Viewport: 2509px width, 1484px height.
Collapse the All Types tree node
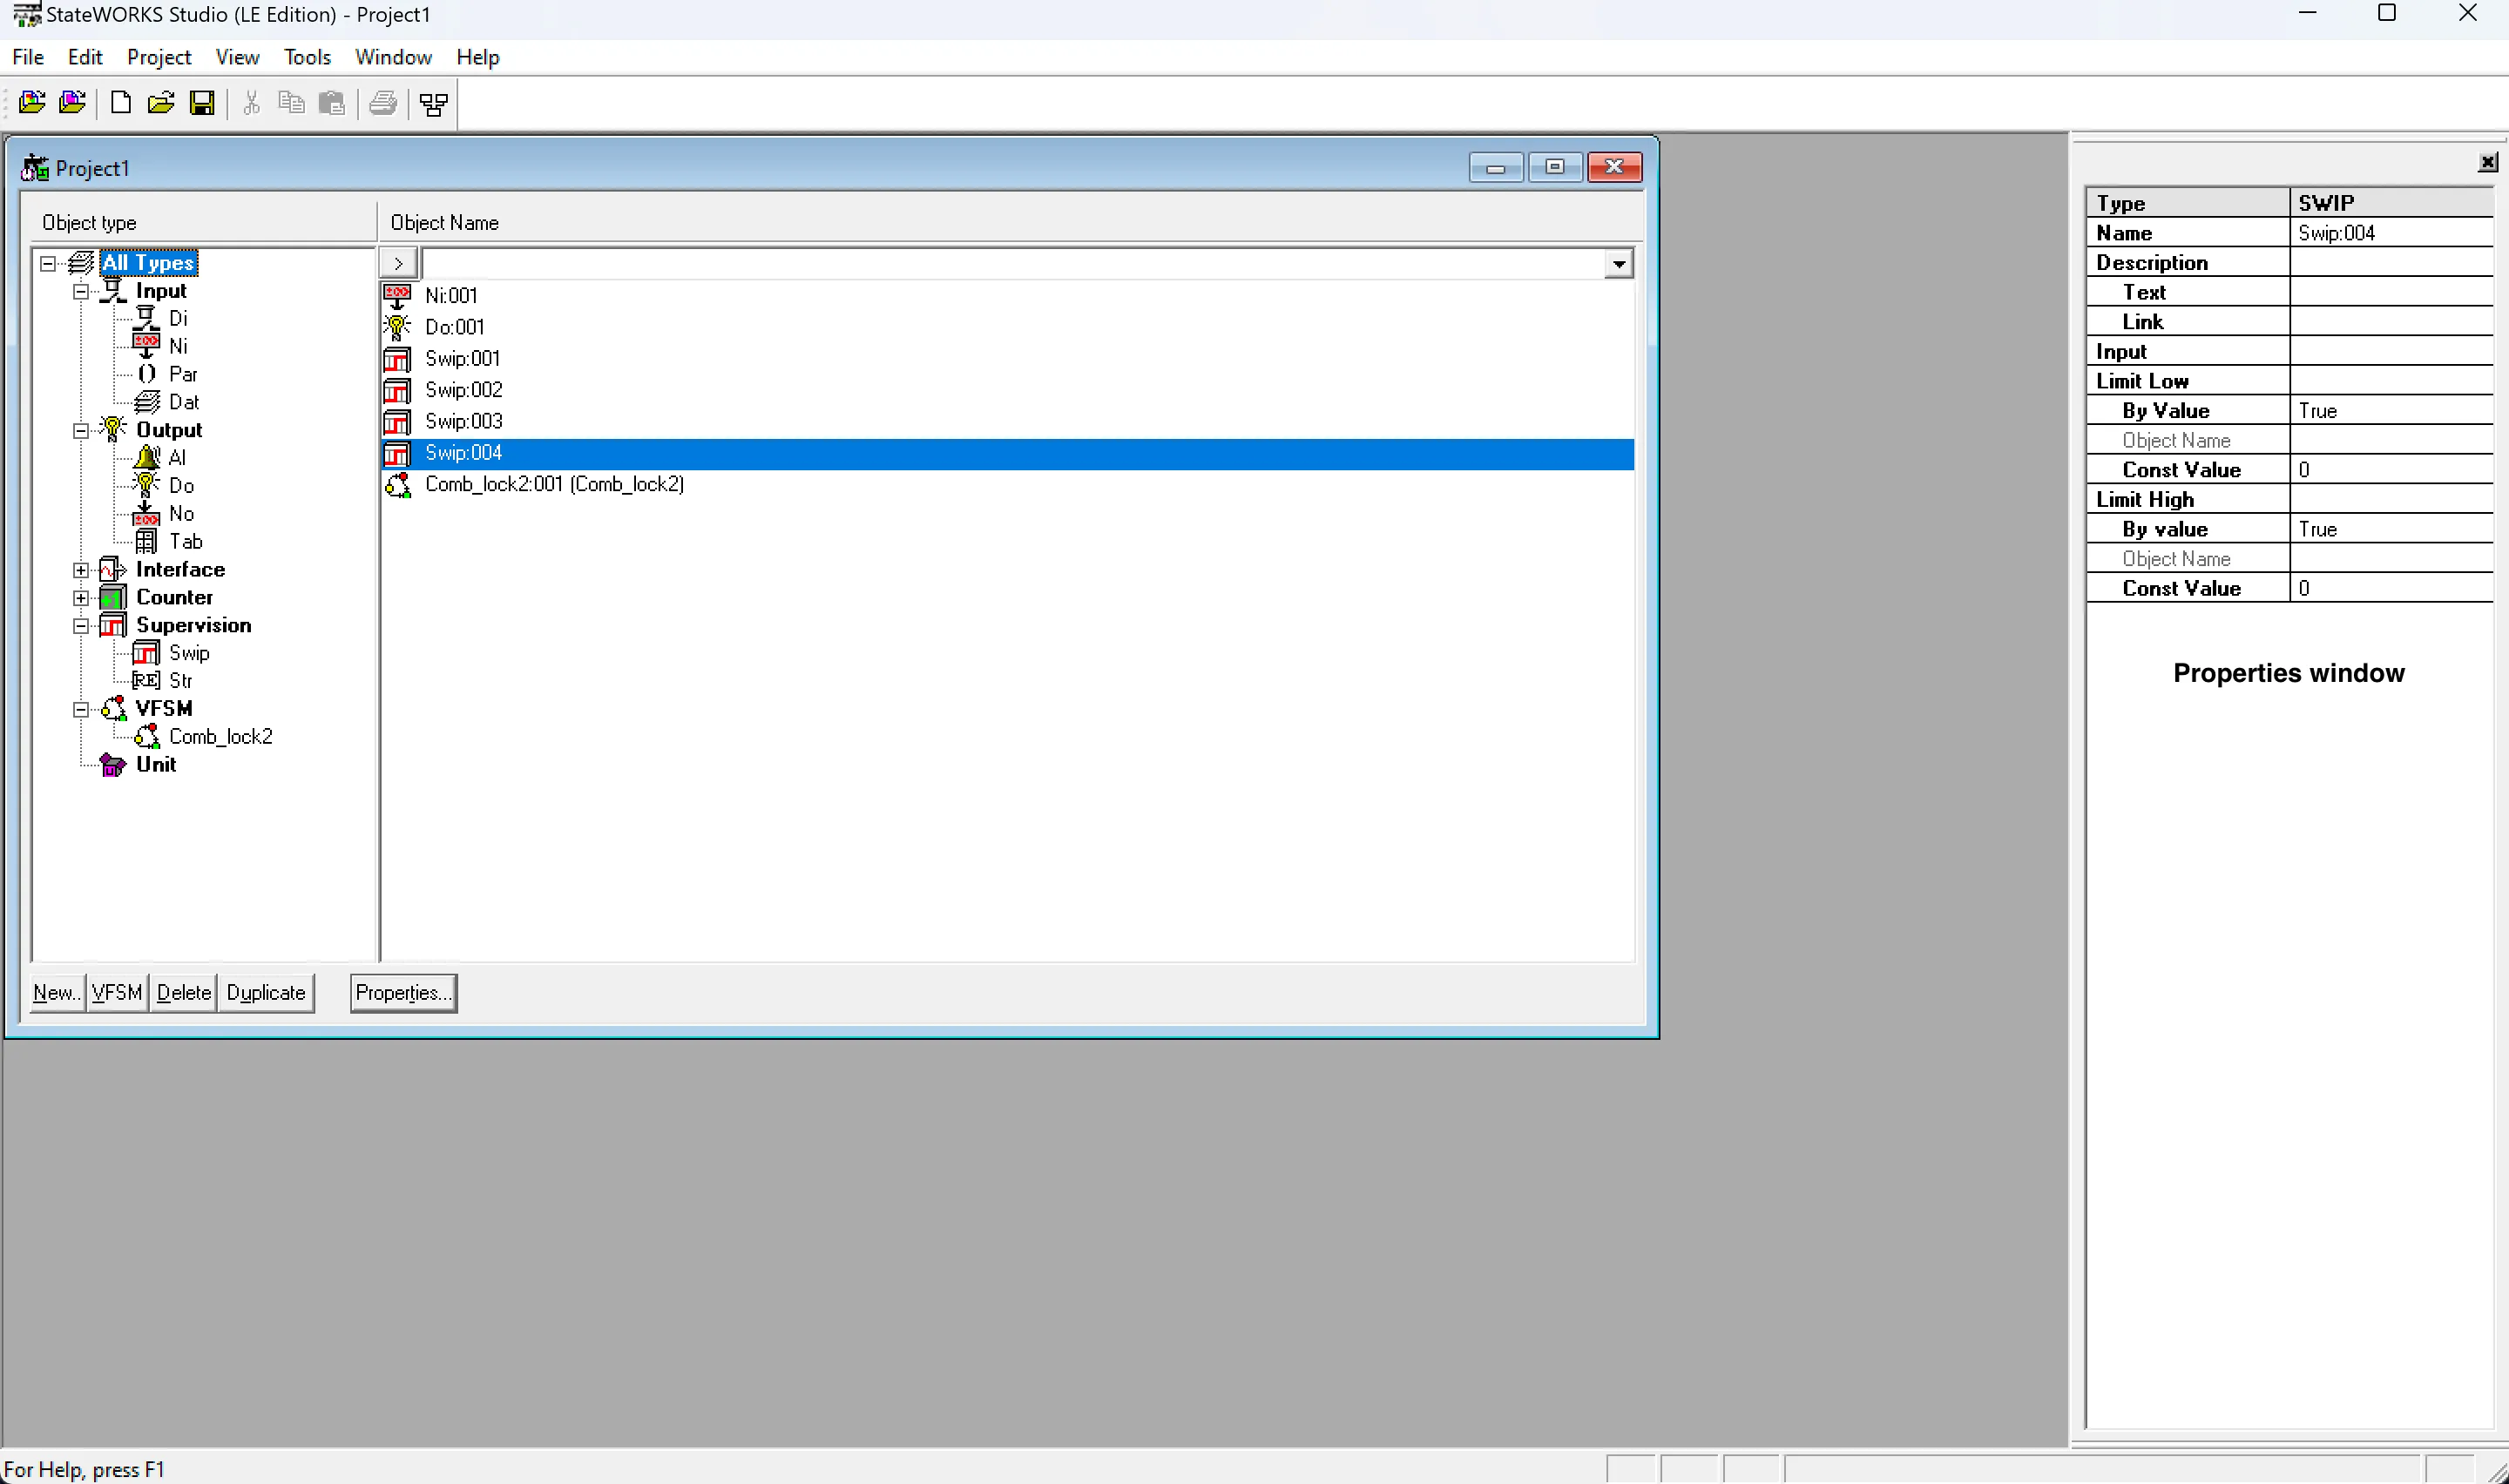(x=48, y=262)
